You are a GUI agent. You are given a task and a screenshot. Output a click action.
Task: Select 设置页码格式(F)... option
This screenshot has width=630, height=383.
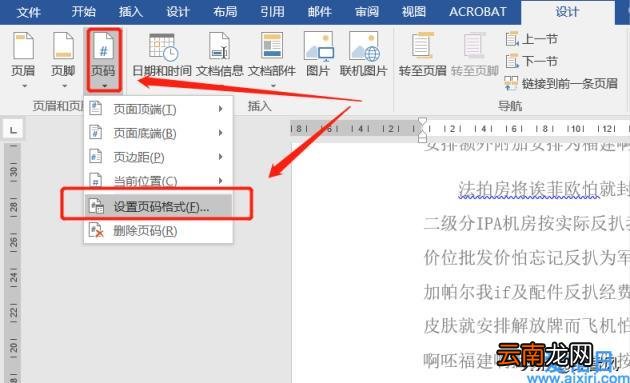pyautogui.click(x=158, y=207)
